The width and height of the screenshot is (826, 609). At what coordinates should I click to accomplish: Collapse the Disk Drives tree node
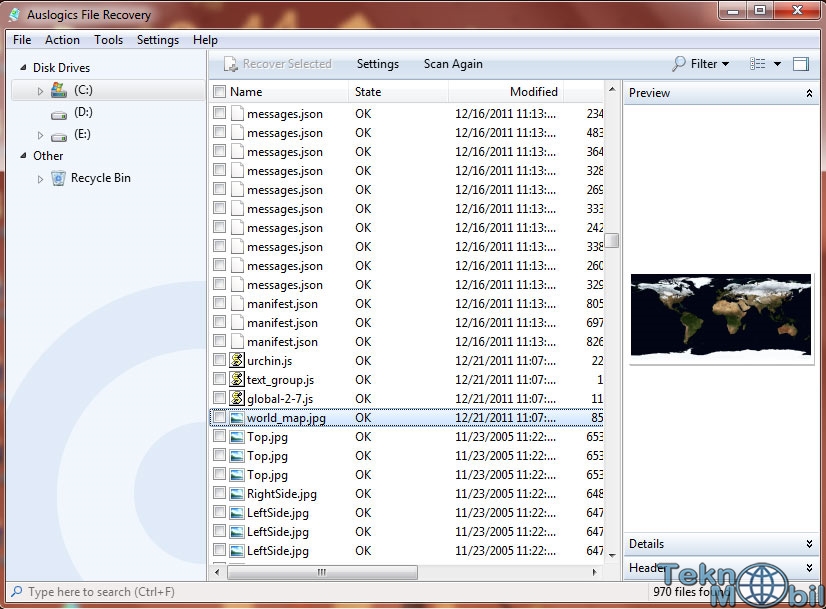click(x=23, y=67)
